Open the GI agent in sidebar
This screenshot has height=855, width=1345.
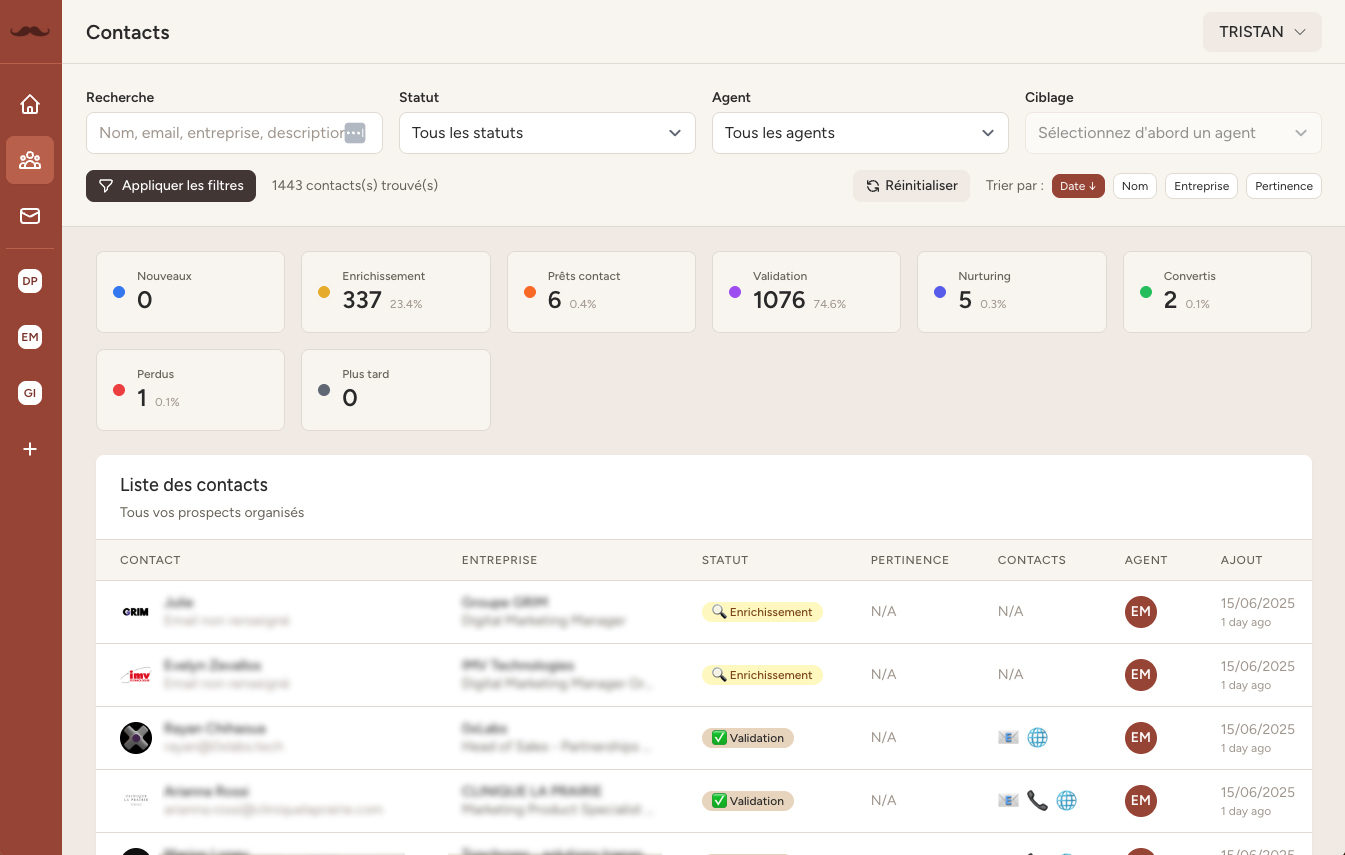(30, 394)
